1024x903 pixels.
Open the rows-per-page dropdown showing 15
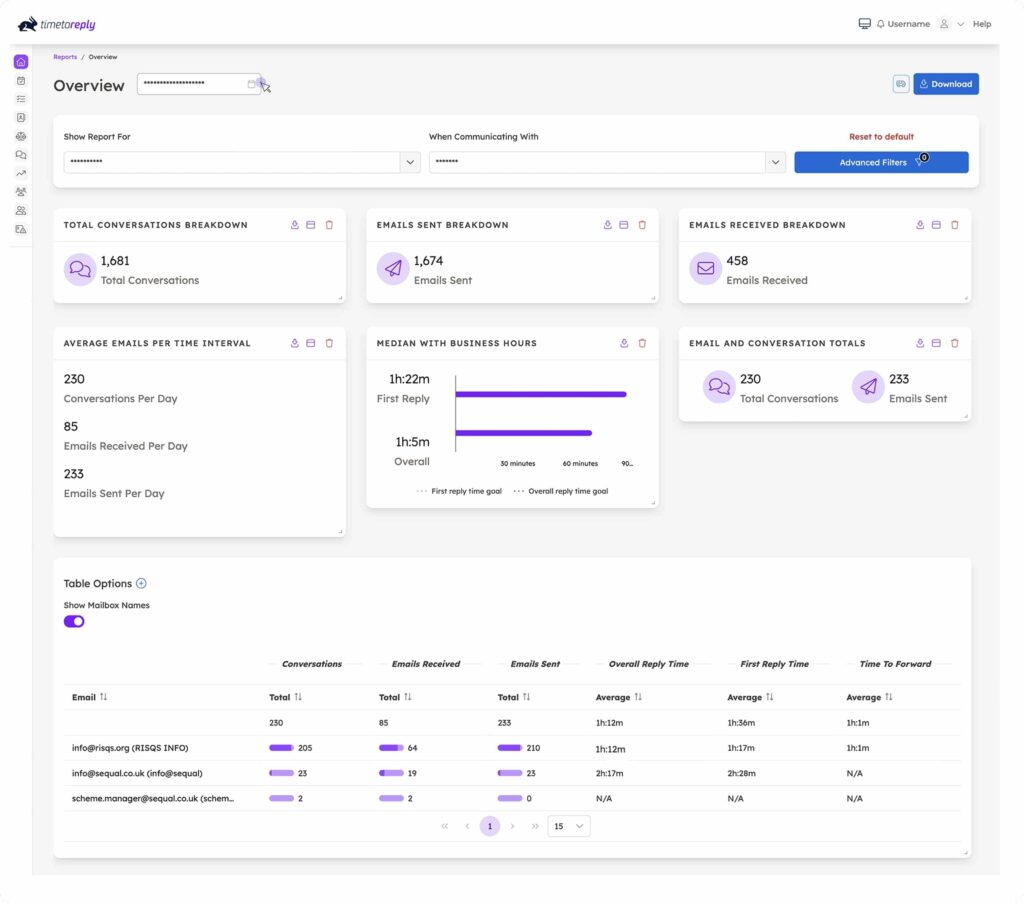569,826
